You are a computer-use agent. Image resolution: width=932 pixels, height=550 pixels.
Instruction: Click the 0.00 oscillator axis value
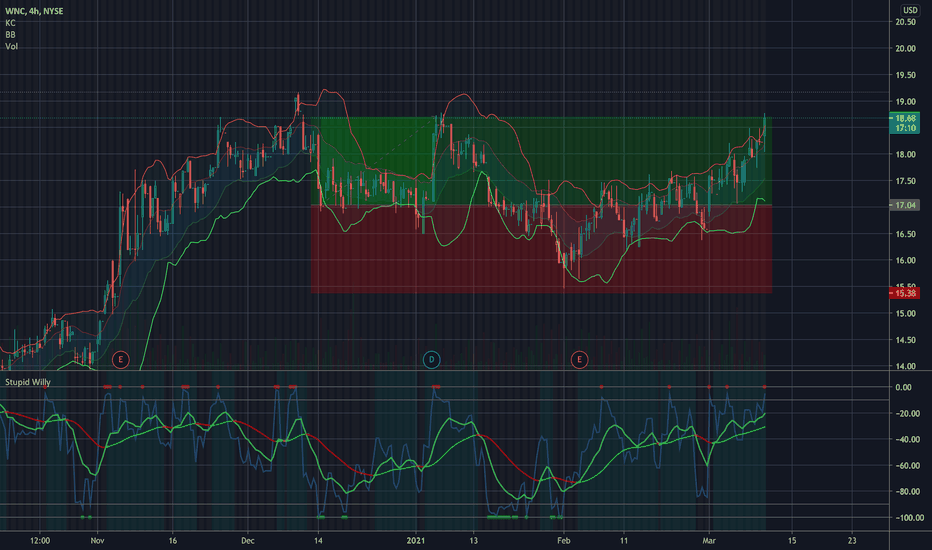(903, 387)
